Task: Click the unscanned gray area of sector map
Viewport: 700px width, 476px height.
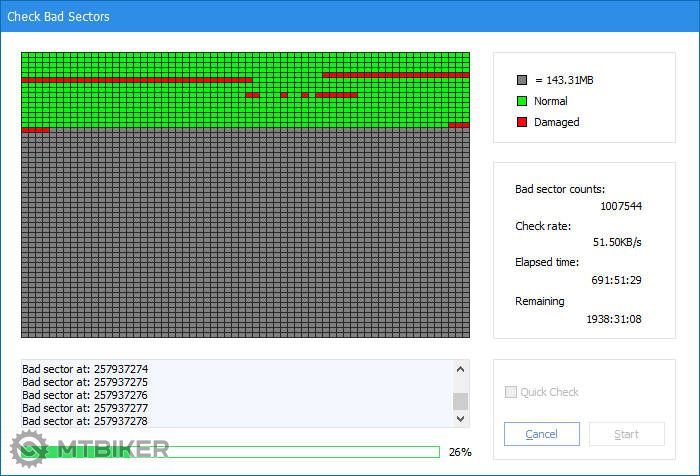Action: [245, 240]
